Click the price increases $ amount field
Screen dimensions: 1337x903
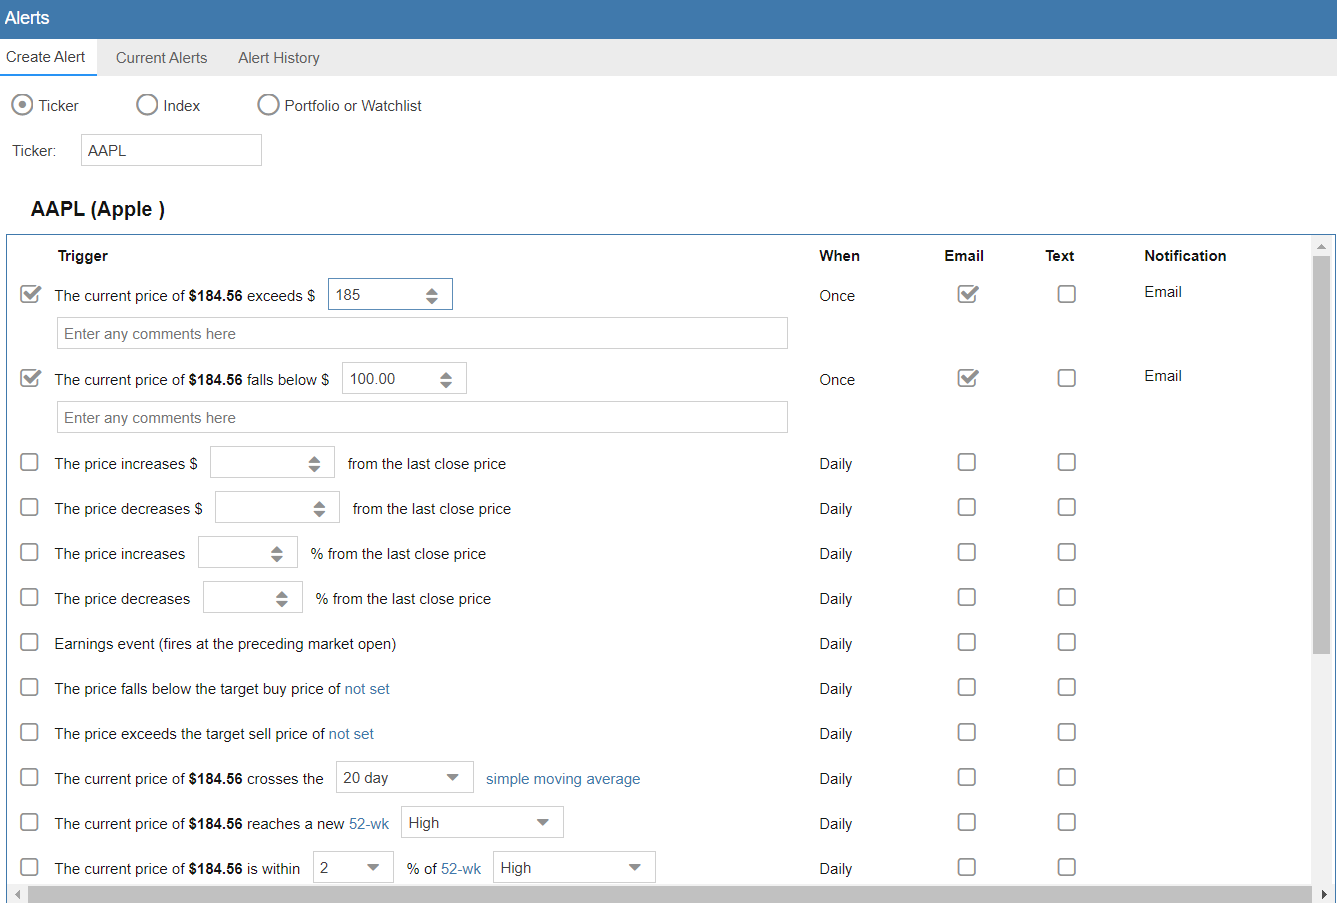click(272, 463)
